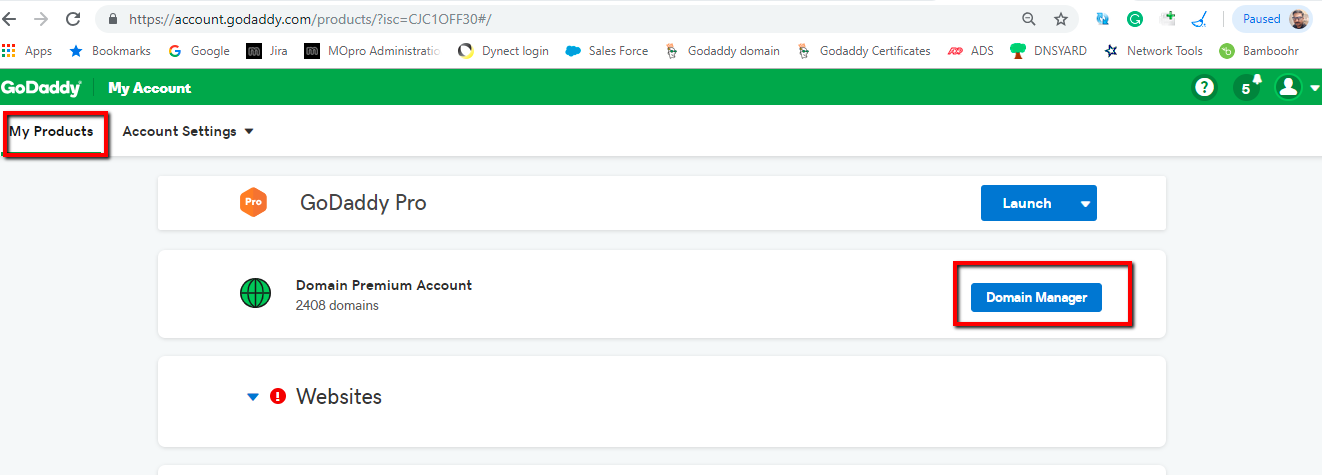
Task: Click the Paused profile button
Action: coord(1273,19)
